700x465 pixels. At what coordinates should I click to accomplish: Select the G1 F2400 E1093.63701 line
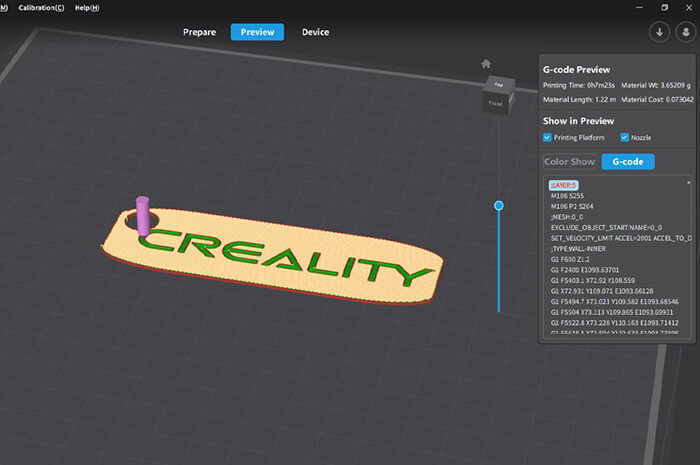click(x=585, y=270)
